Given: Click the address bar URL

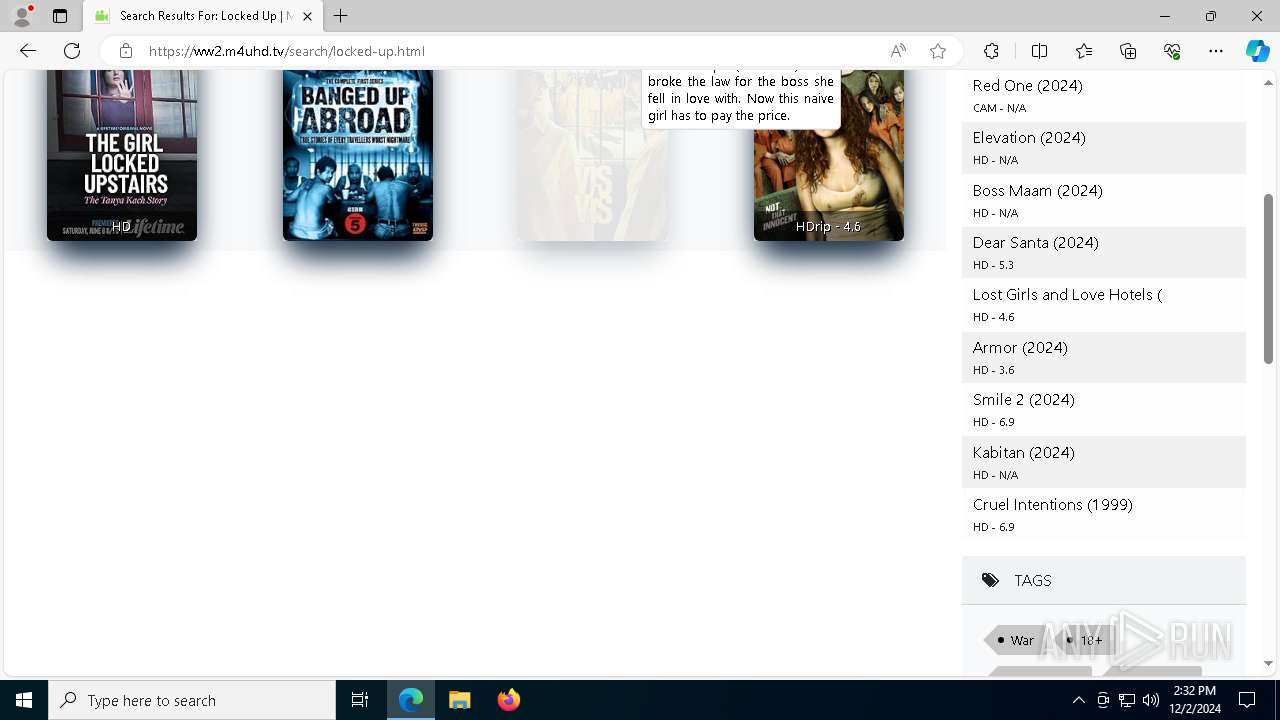Looking at the screenshot, I should click(287, 51).
